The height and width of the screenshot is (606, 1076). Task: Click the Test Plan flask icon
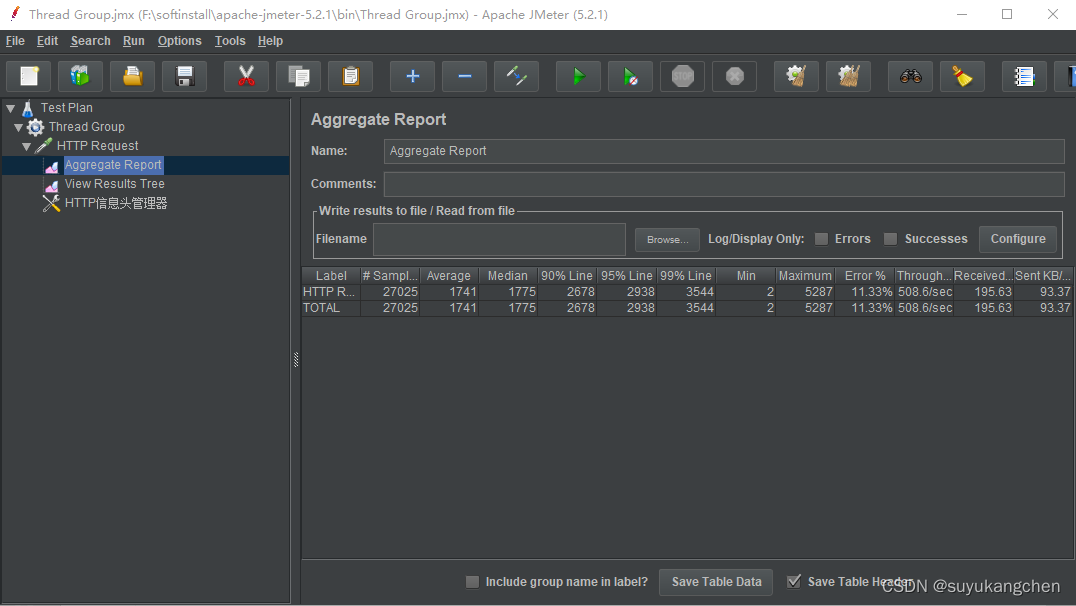[27, 108]
